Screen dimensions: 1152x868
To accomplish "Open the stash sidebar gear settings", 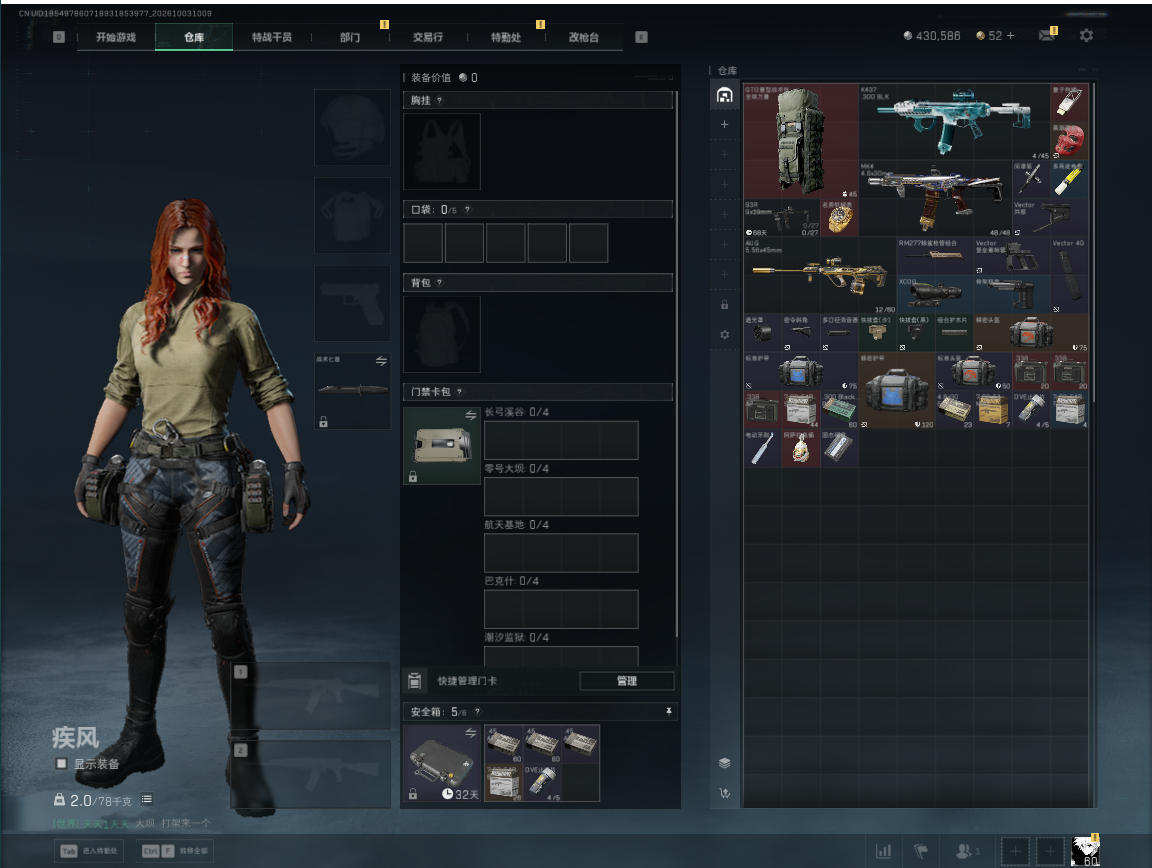I will [724, 334].
